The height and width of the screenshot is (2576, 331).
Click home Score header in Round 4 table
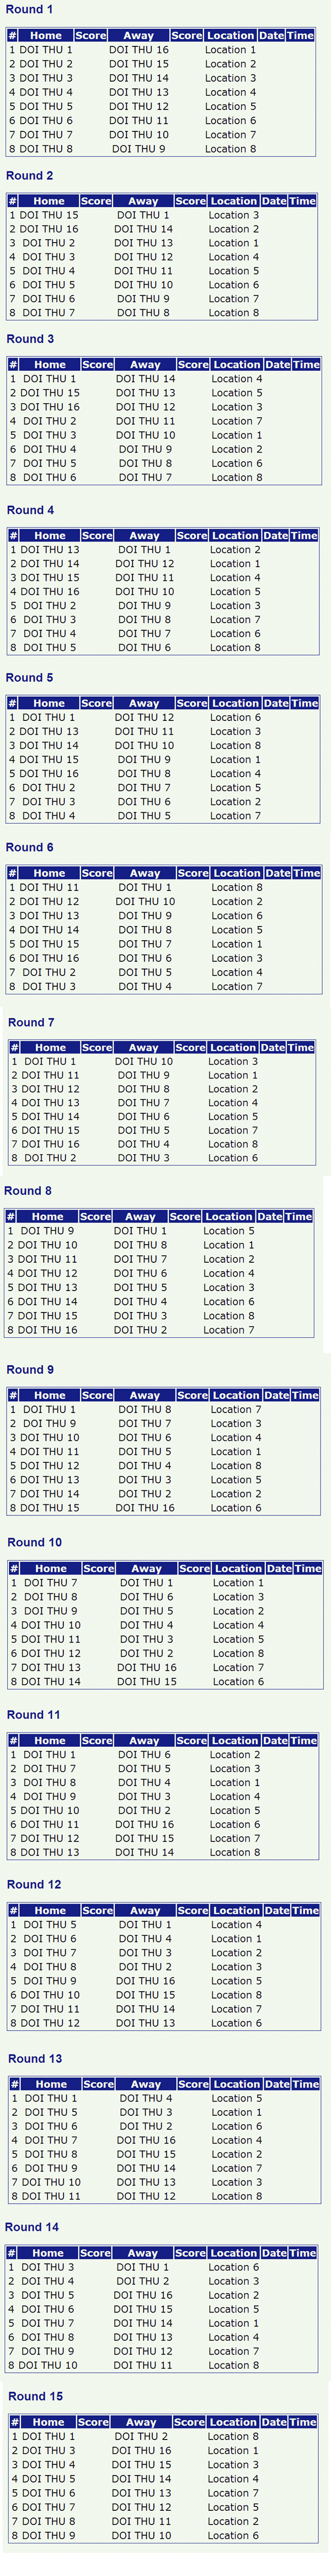click(97, 536)
